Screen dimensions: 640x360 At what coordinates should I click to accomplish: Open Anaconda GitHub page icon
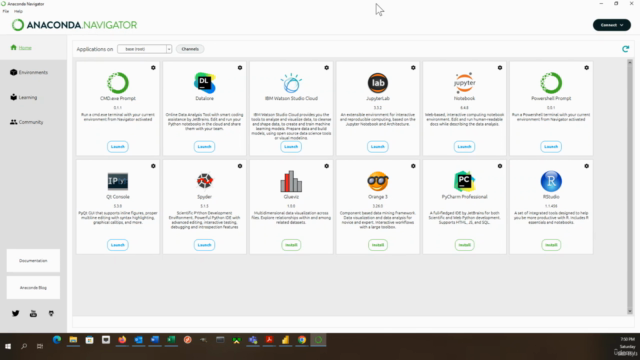point(51,313)
